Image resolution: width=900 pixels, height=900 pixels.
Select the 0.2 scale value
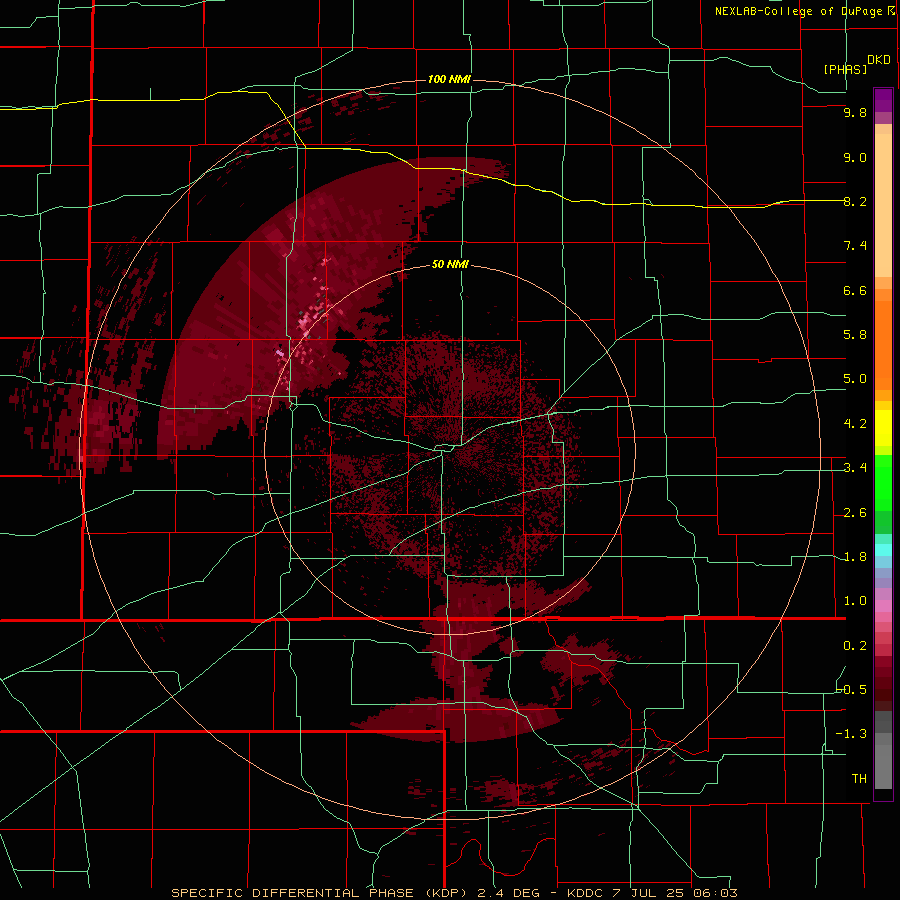[855, 646]
